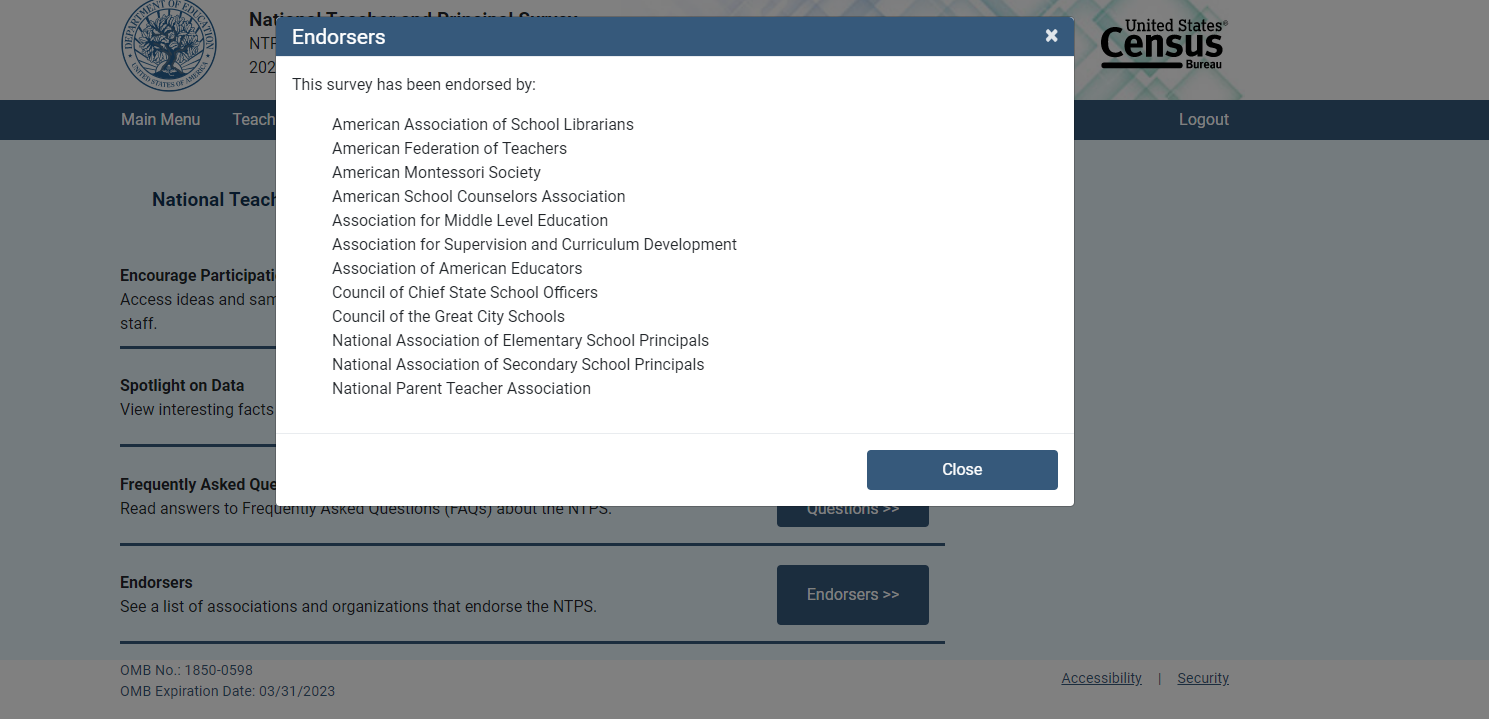The height and width of the screenshot is (719, 1489).
Task: Click the Council of the Great City Schools entry
Action: [448, 317]
